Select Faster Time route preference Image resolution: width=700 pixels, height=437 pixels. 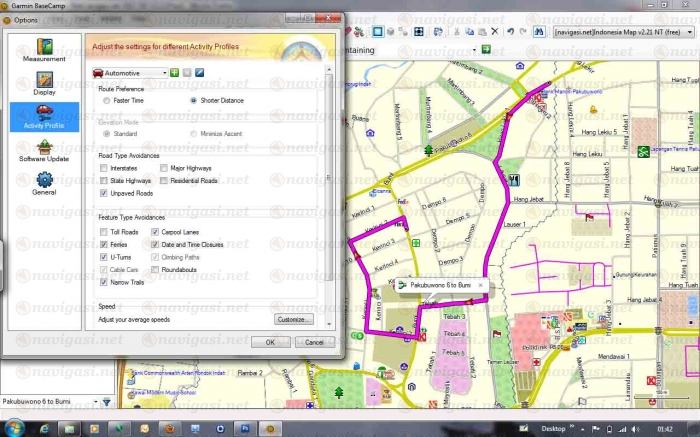coord(105,101)
